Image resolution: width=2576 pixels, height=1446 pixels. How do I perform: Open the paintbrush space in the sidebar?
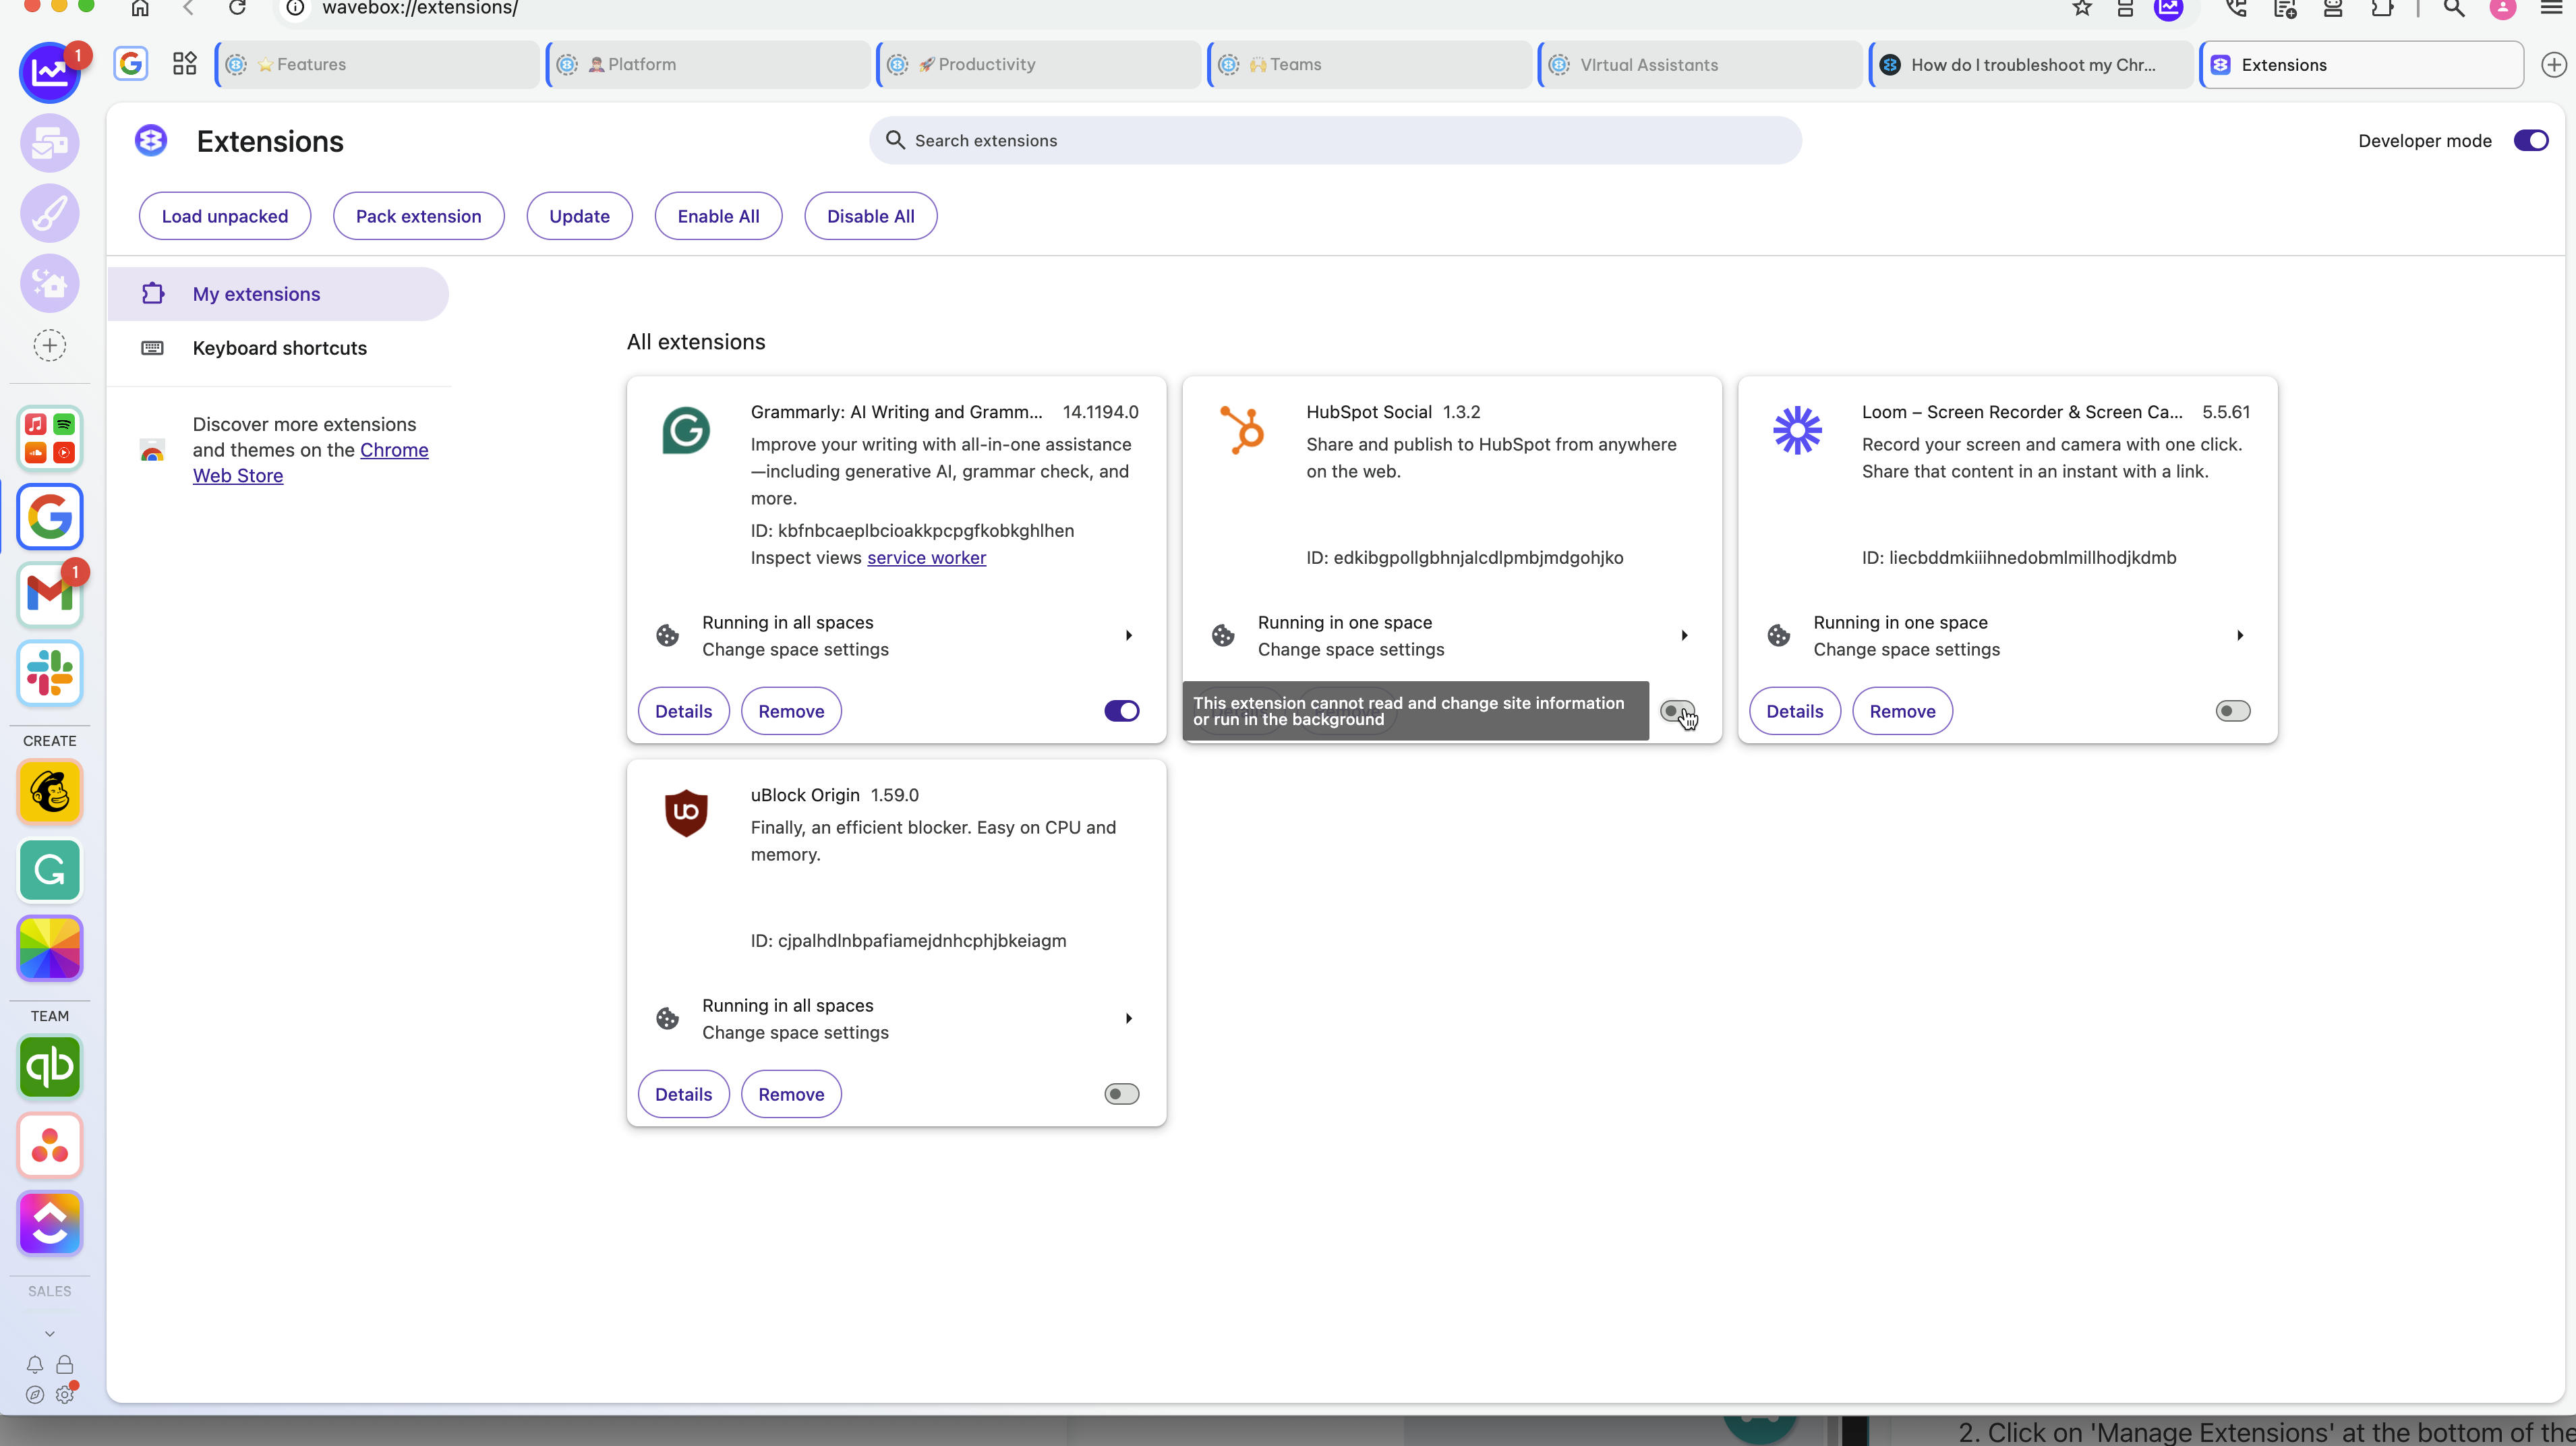(x=49, y=213)
